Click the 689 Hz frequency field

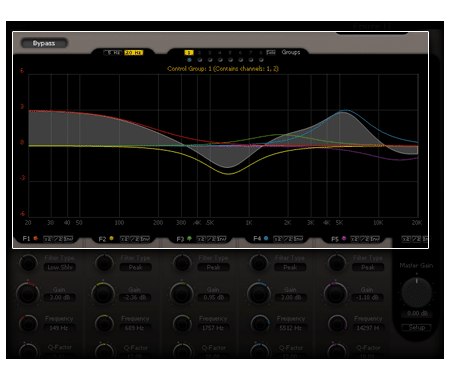click(135, 328)
